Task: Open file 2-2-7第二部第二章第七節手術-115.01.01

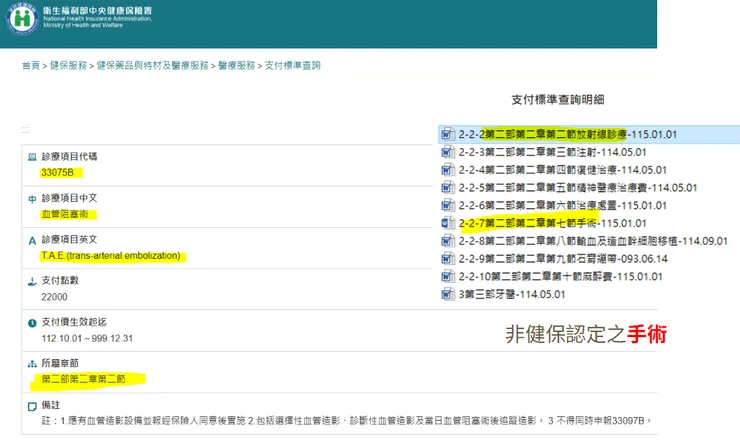Action: click(553, 223)
